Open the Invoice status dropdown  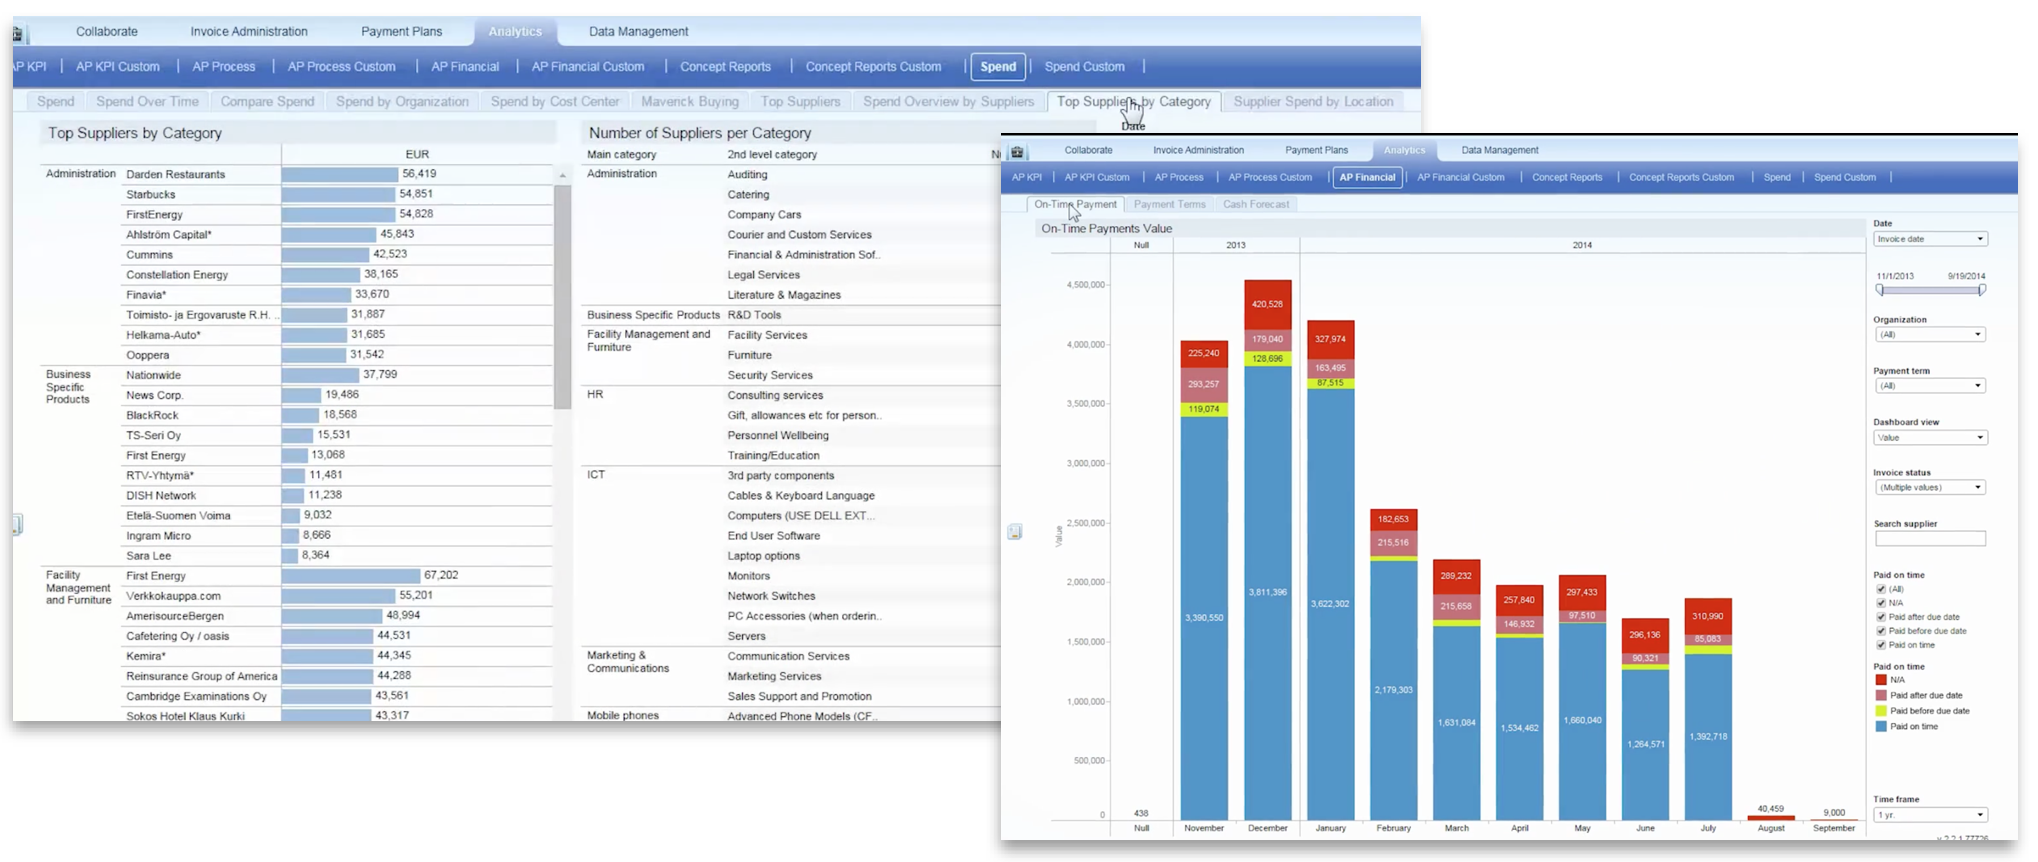point(1929,488)
